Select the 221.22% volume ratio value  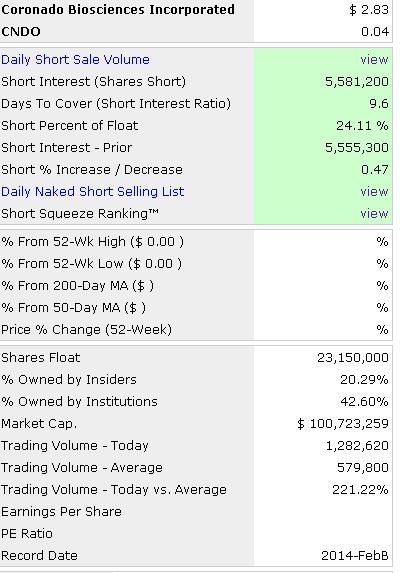pos(360,490)
